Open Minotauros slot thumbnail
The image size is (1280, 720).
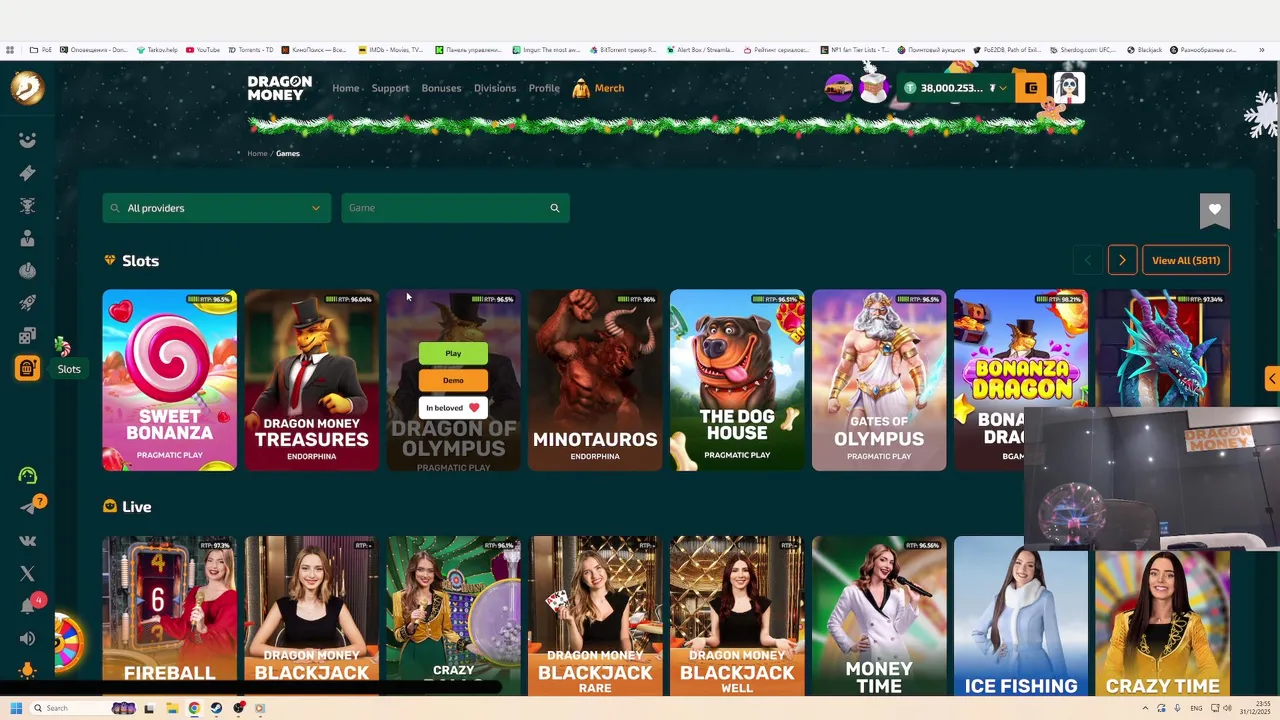tap(595, 380)
